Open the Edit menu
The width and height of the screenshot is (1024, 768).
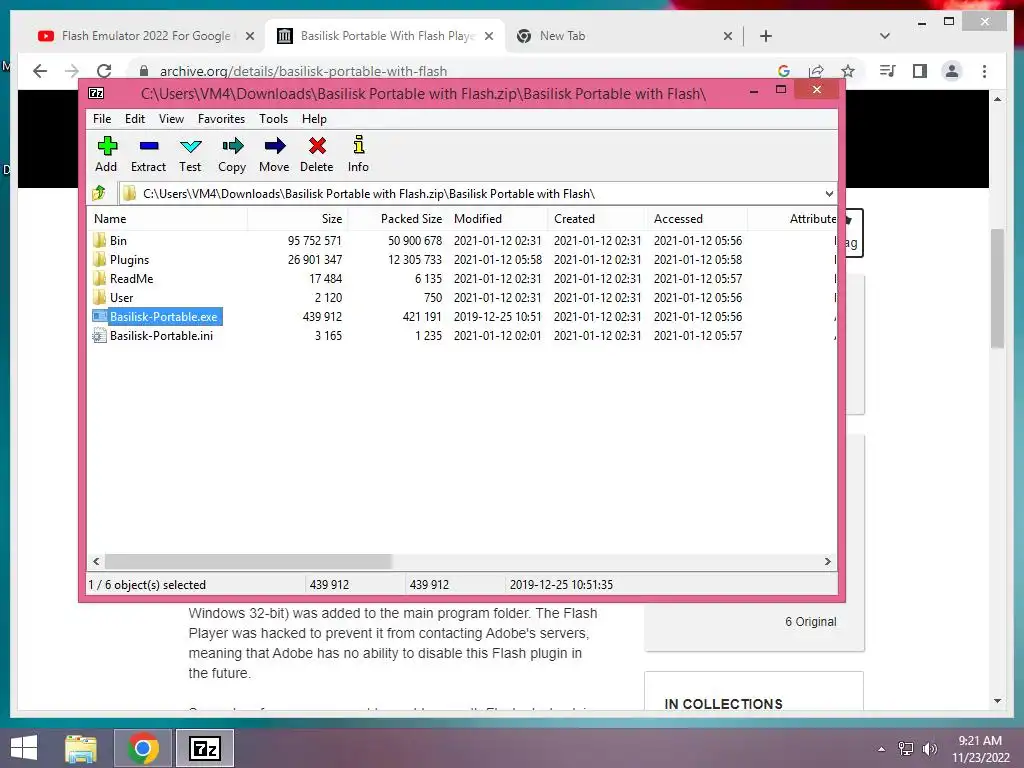pyautogui.click(x=135, y=119)
